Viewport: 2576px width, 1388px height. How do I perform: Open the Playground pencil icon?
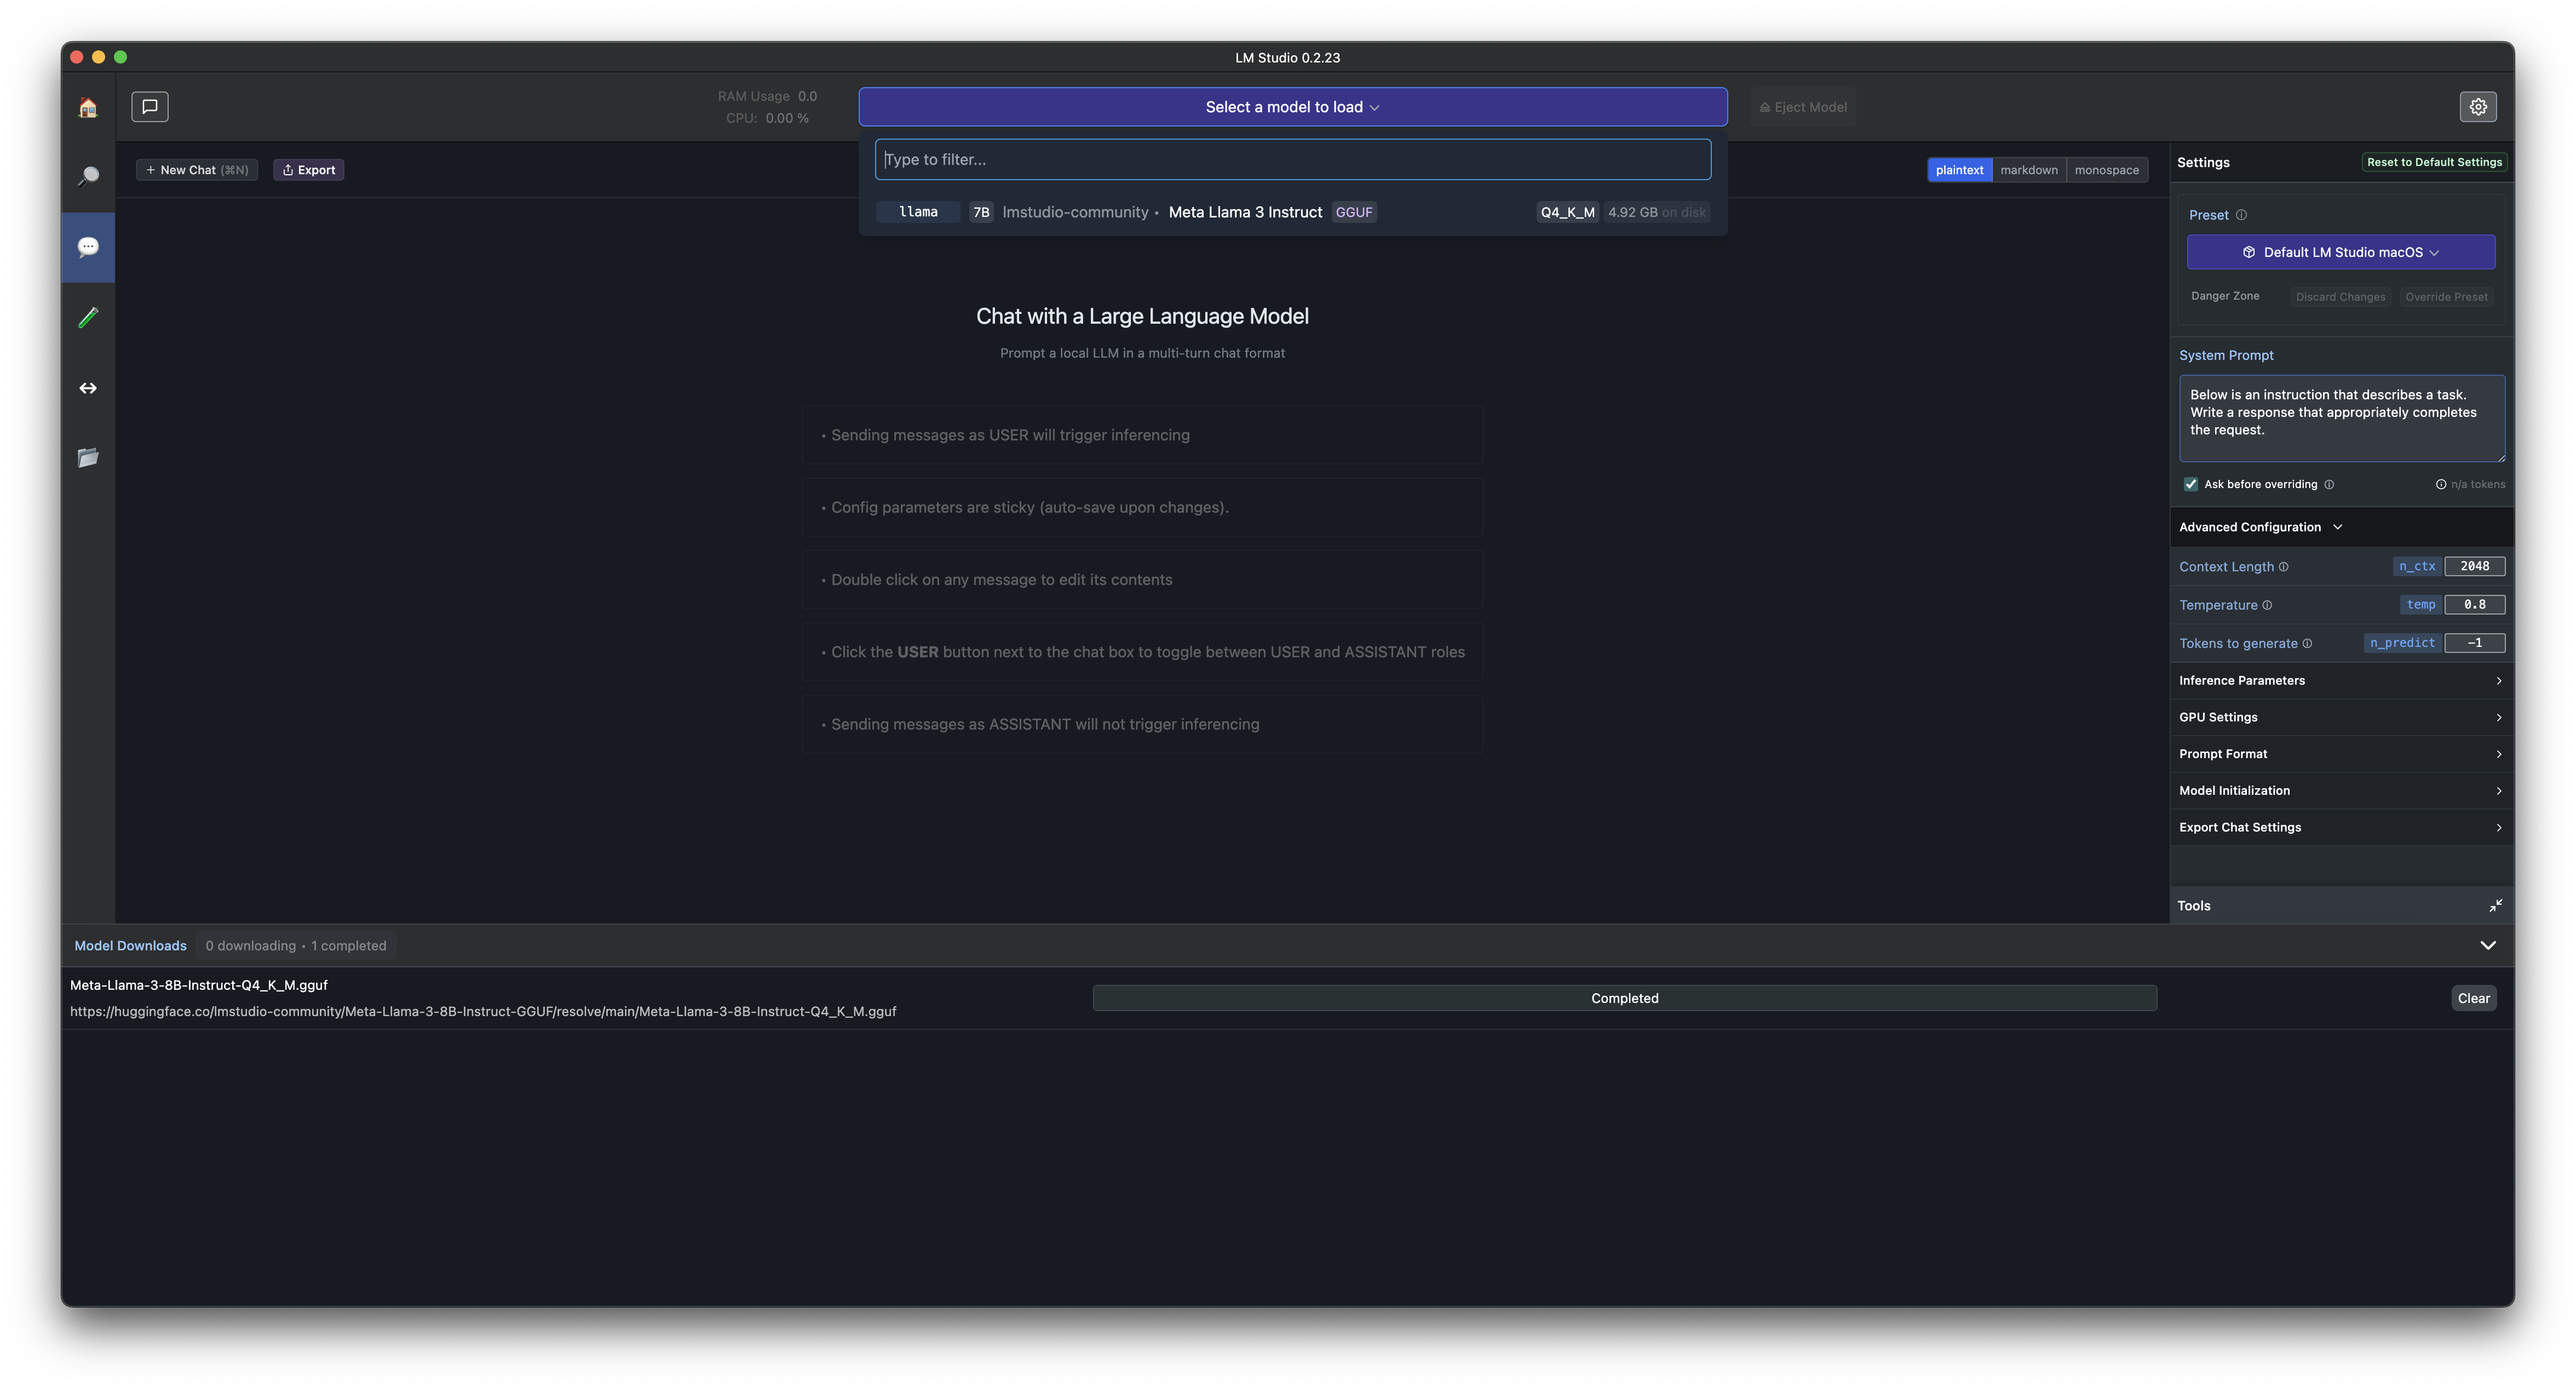click(88, 317)
